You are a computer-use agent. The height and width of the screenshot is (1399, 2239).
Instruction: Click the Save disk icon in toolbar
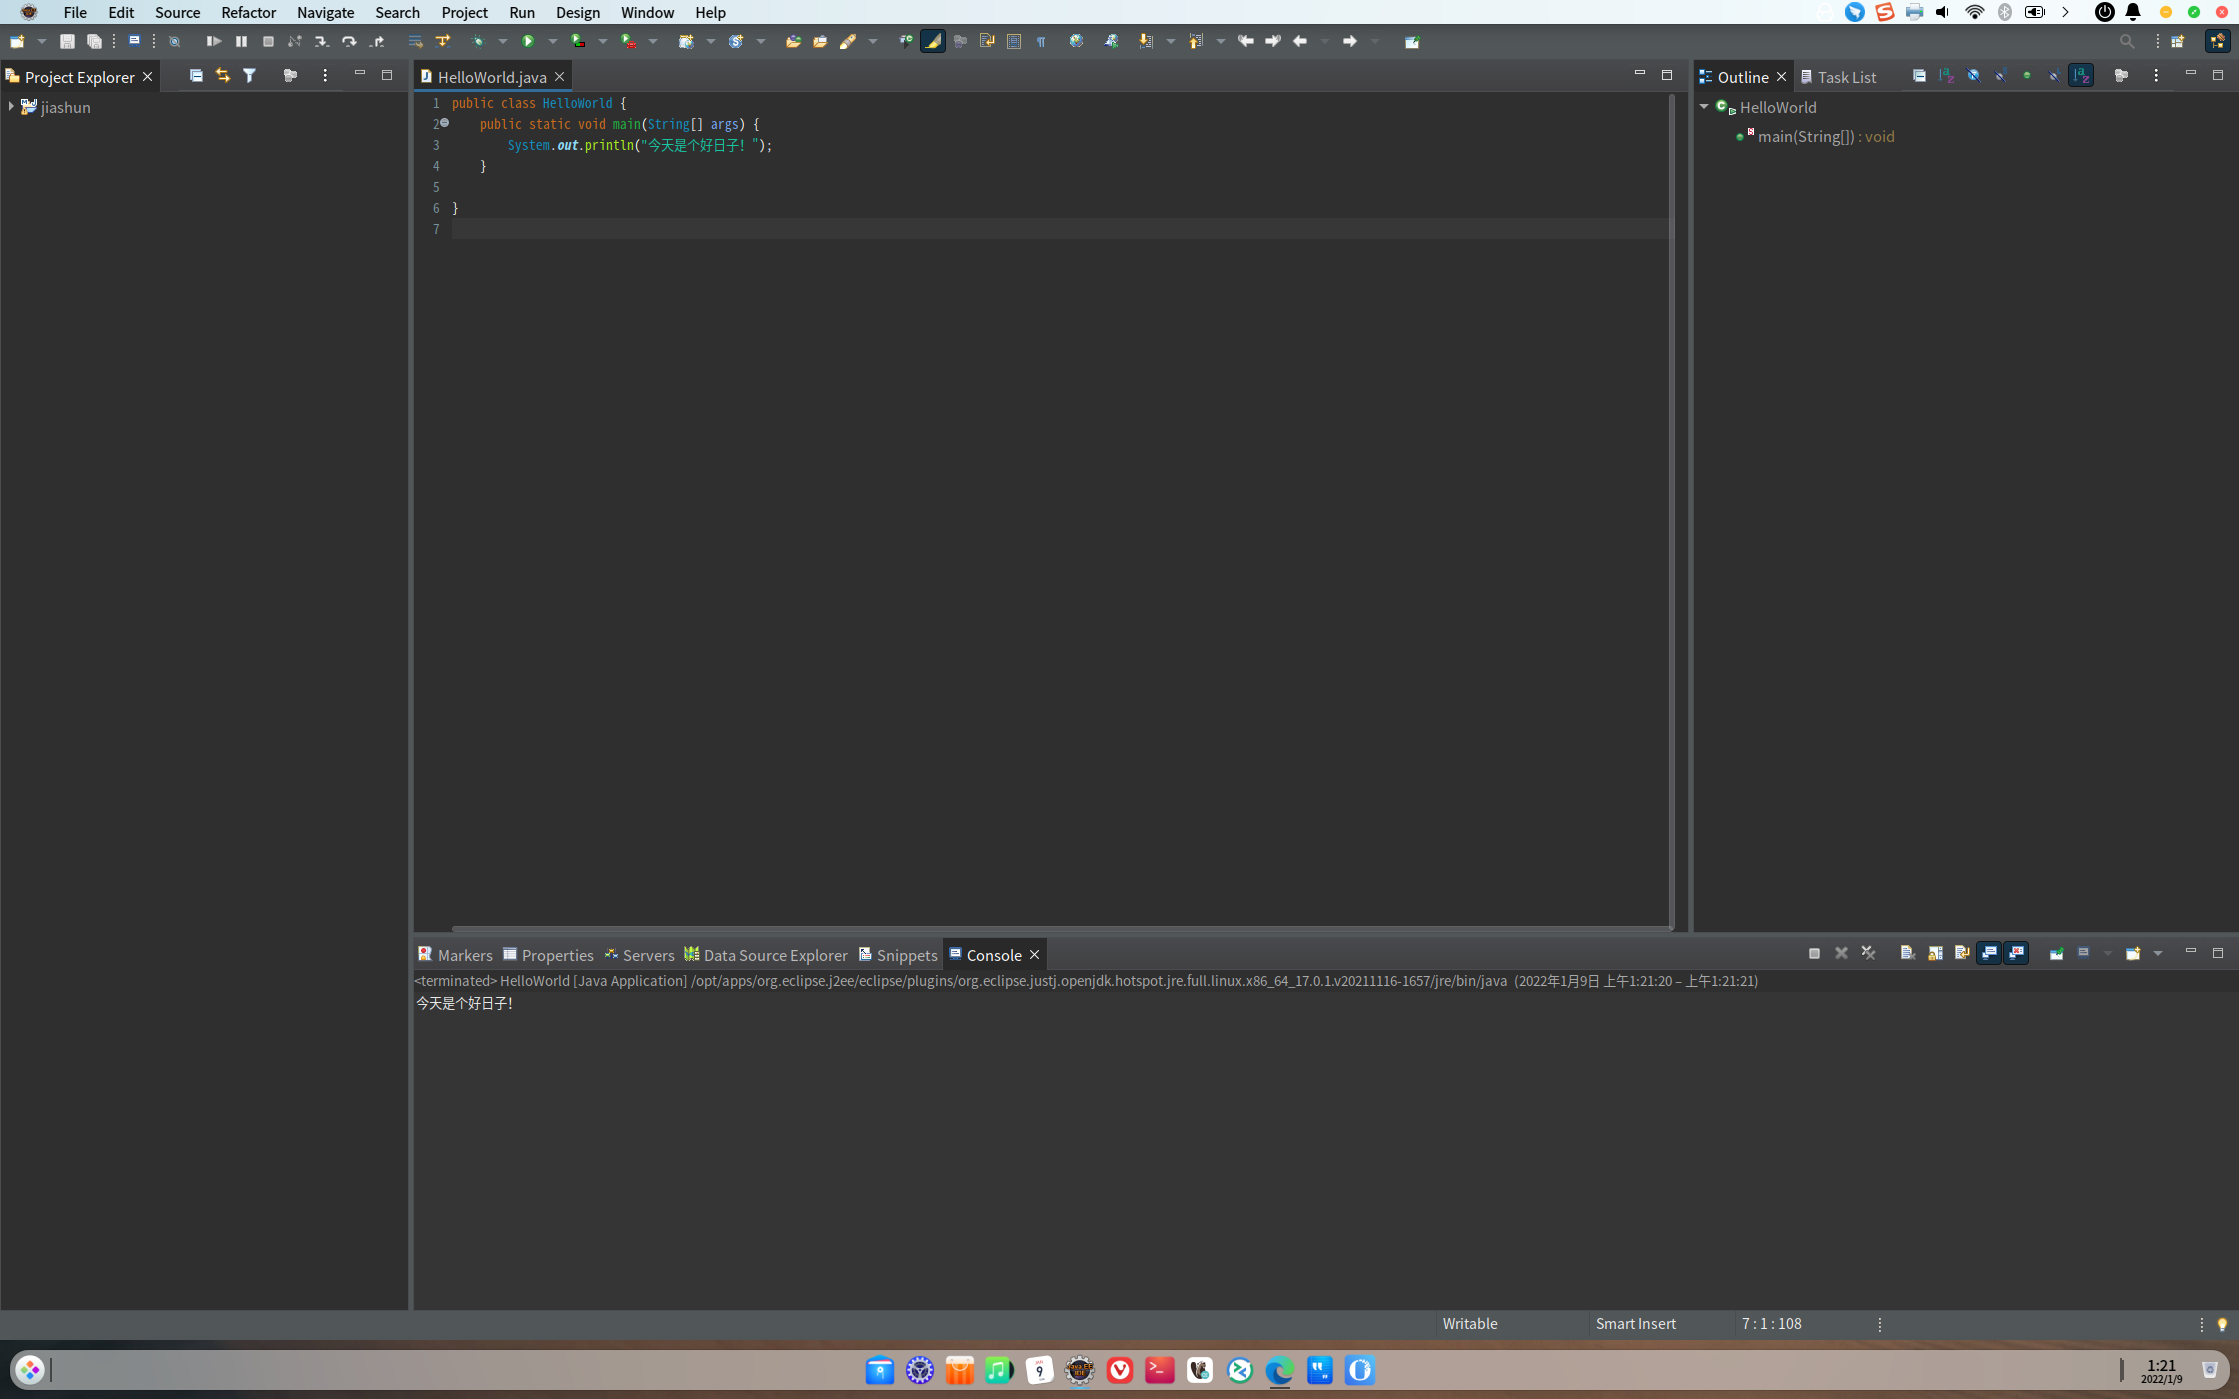click(x=67, y=41)
